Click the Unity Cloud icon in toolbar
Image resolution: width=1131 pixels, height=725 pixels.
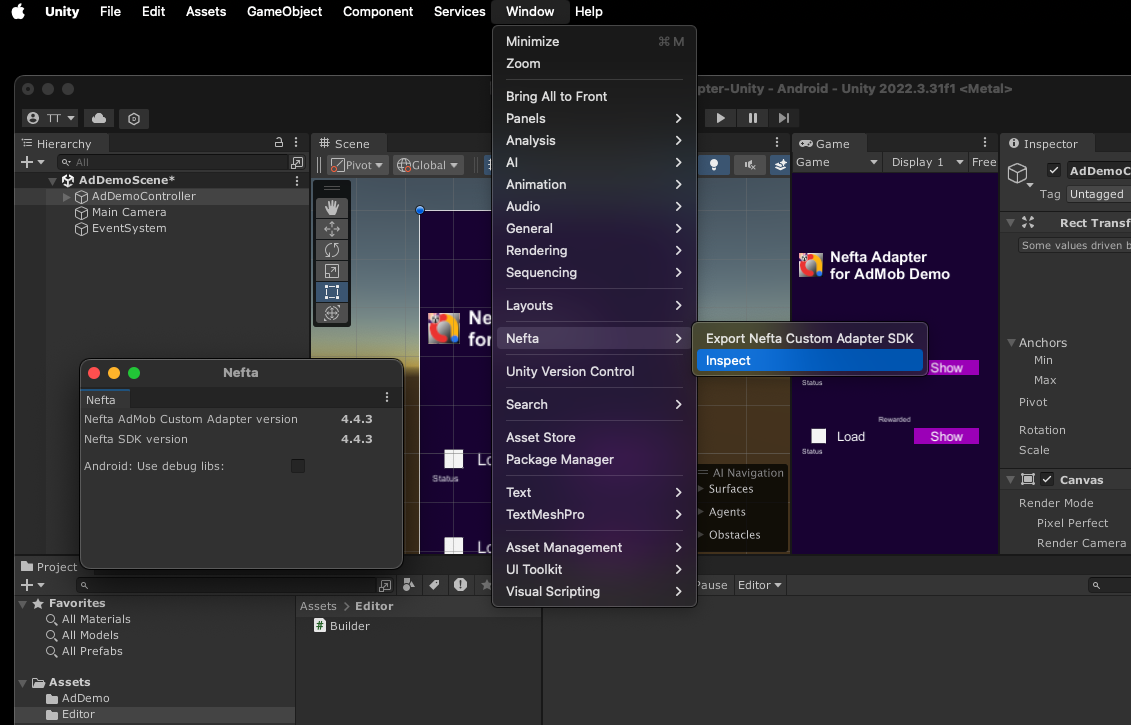[x=99, y=118]
